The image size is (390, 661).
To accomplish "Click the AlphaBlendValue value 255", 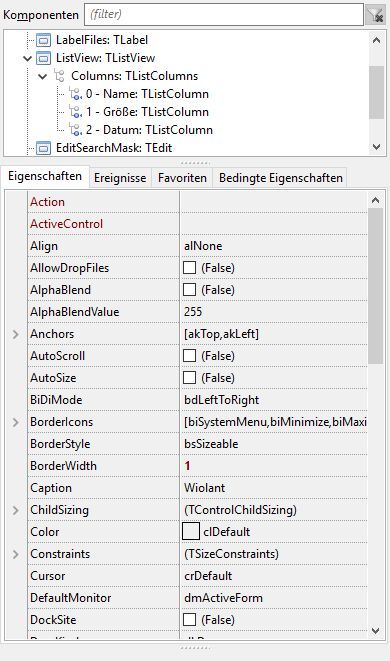I will pos(193,312).
